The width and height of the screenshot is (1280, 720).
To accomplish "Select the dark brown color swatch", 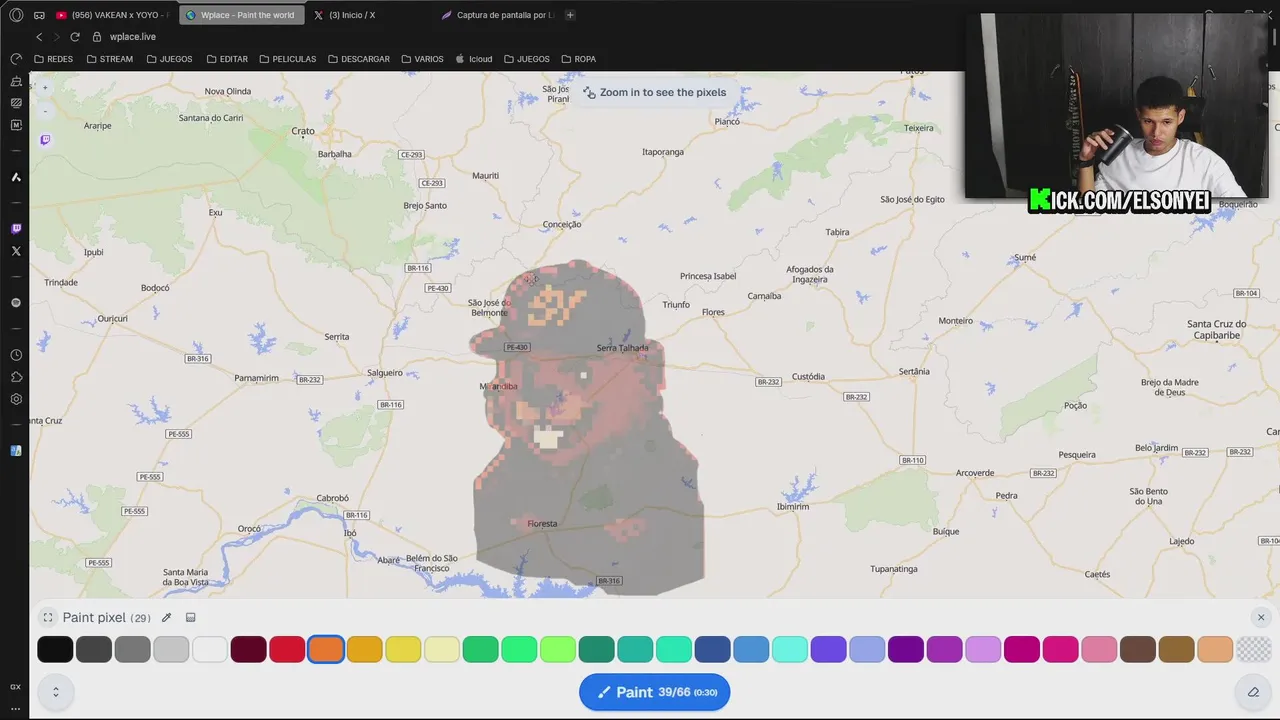I will (x=1138, y=649).
